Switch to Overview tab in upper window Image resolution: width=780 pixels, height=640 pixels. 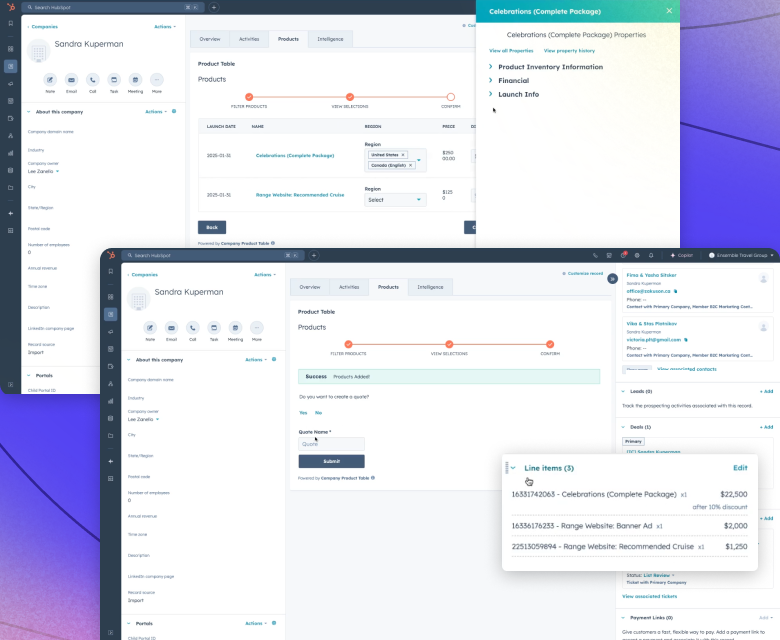pos(209,39)
